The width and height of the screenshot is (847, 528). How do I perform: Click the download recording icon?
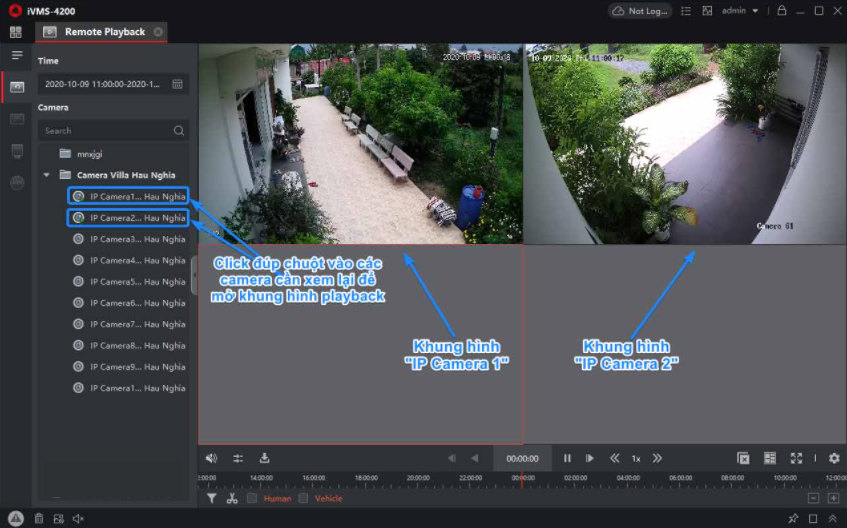tap(264, 458)
